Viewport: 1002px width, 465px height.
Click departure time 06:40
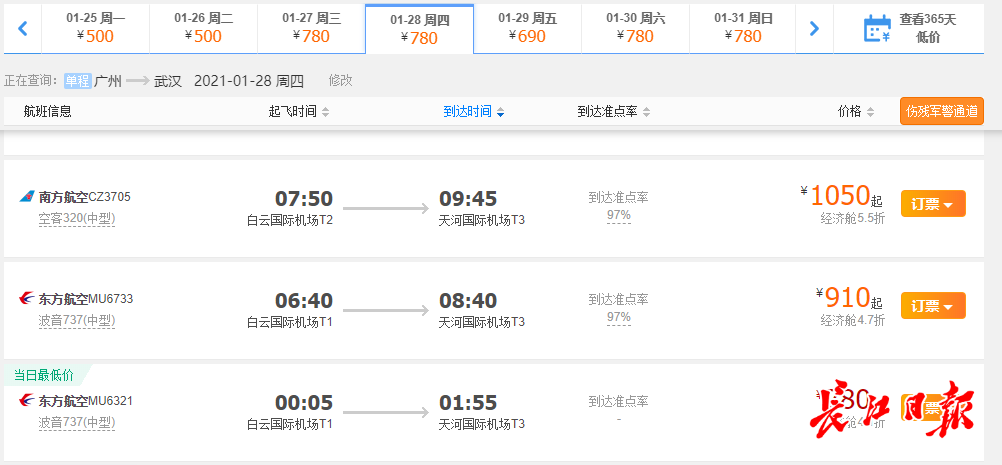pos(304,301)
